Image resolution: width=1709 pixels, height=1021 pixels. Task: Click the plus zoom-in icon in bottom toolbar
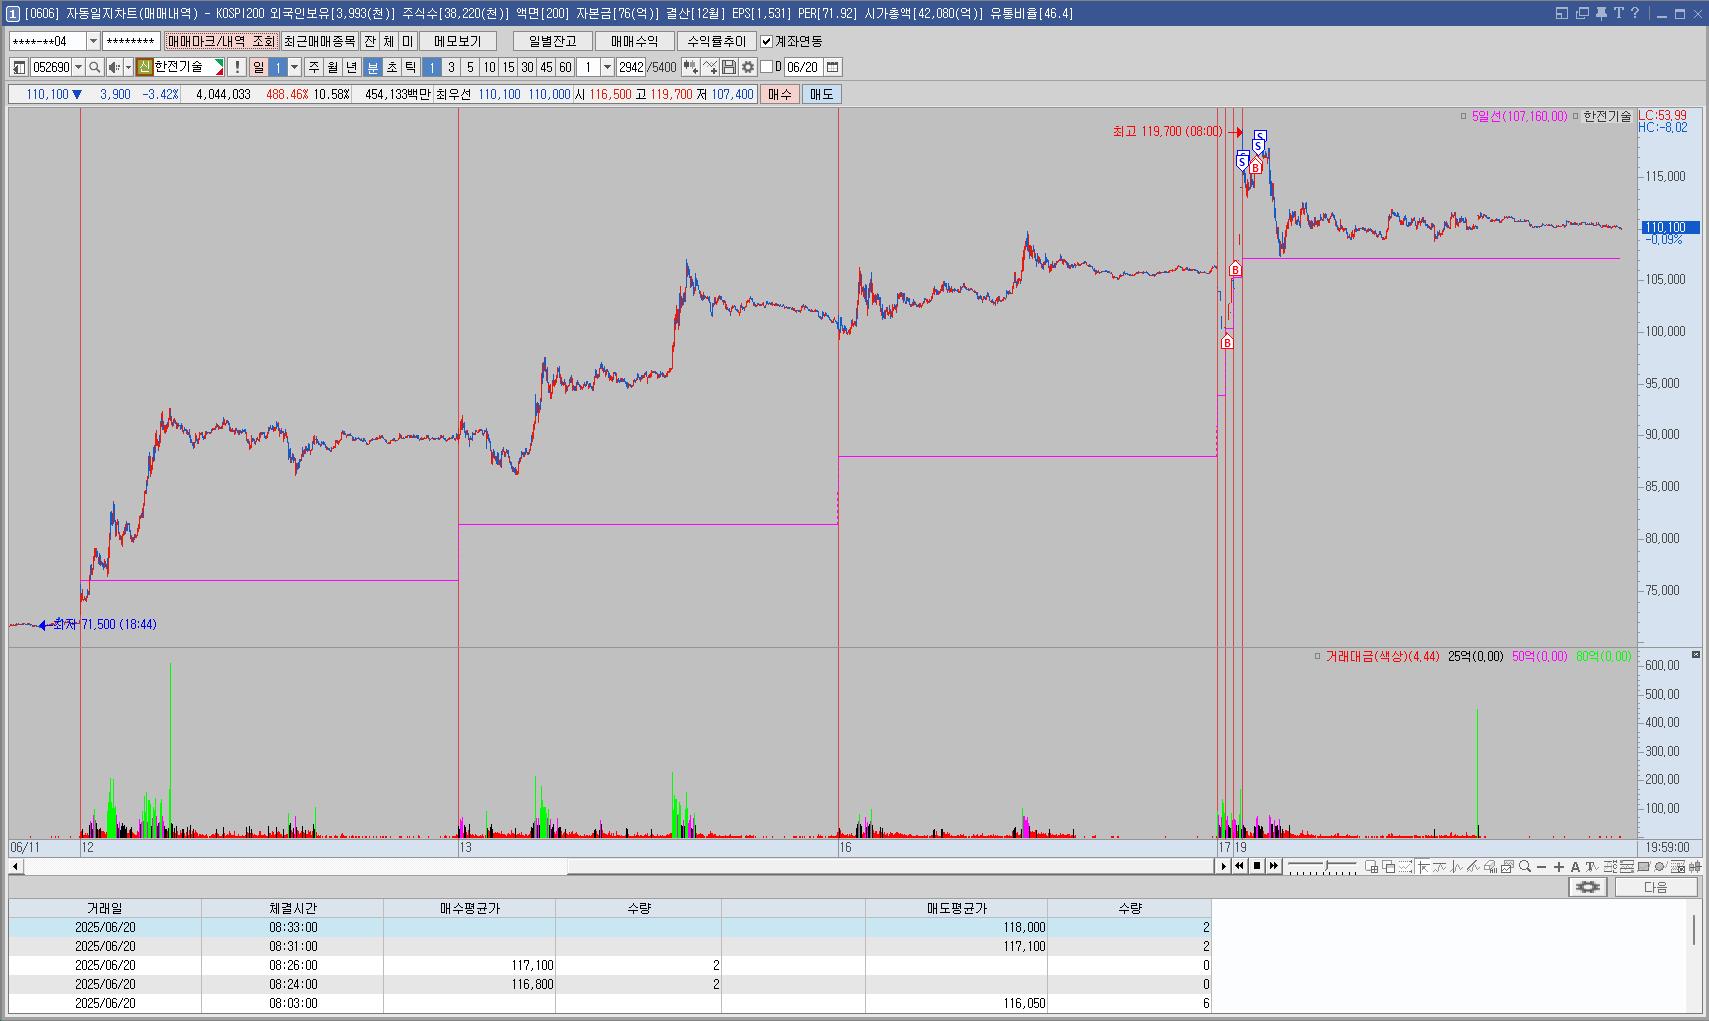[1558, 867]
